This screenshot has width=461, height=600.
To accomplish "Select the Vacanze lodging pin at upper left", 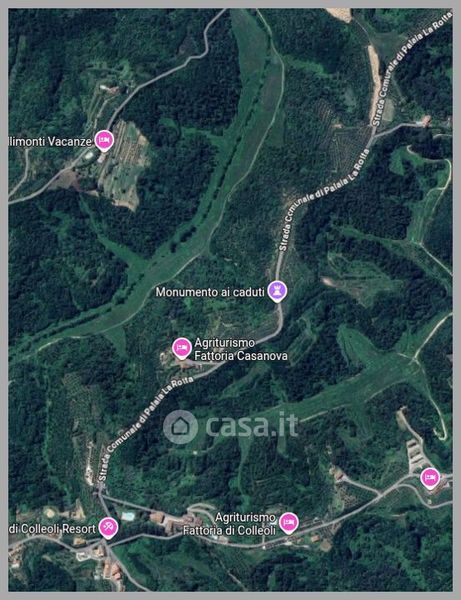I will click(104, 141).
